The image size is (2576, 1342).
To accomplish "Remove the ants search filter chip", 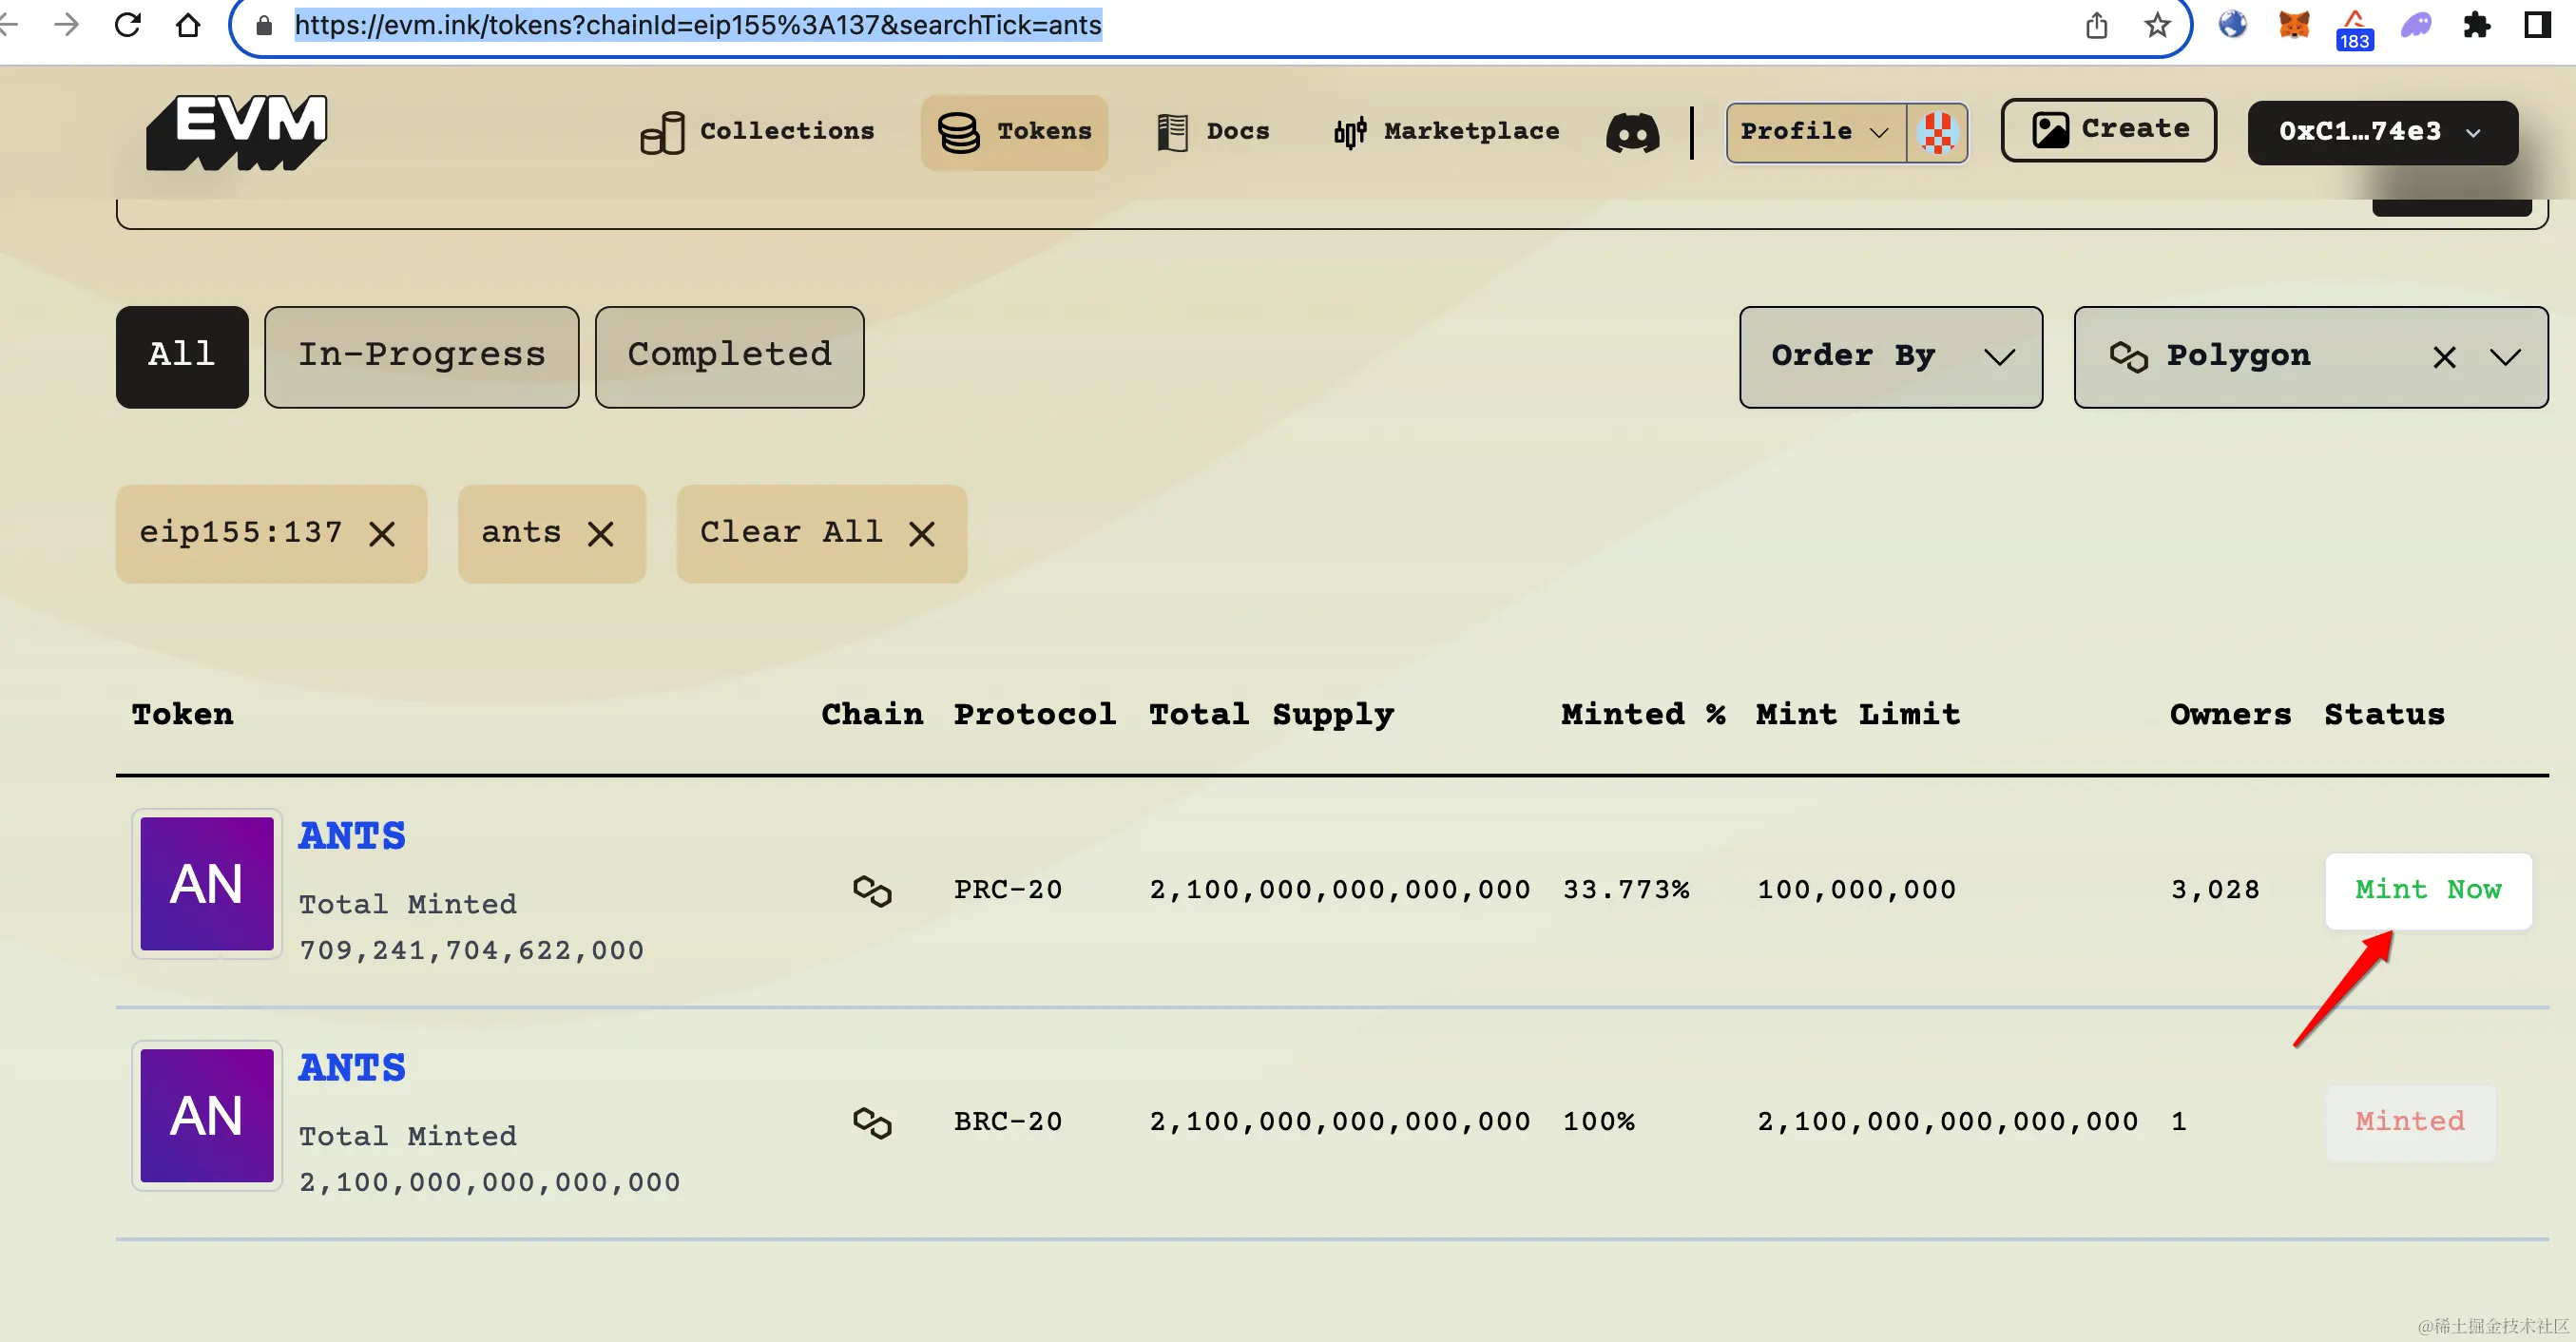I will click(x=600, y=534).
